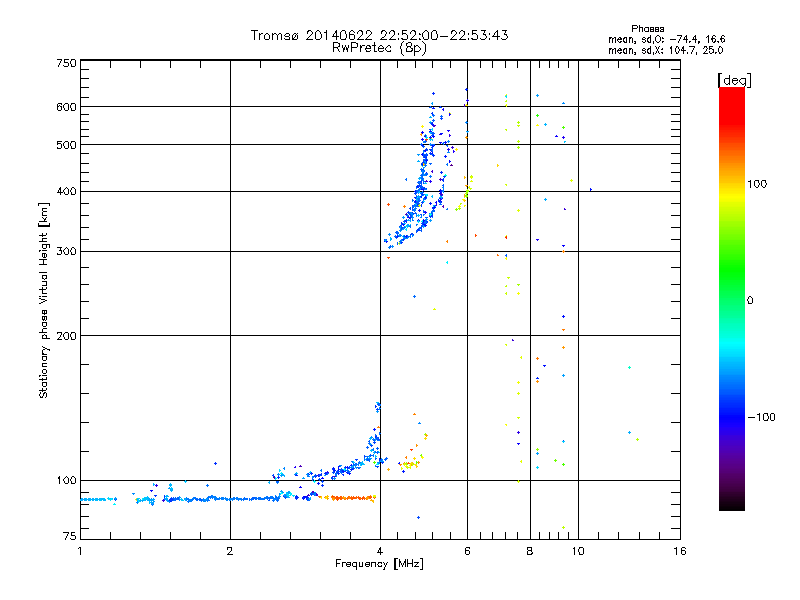This screenshot has width=800, height=600.
Task: Click the y-axis tick label '200'
Action: coord(67,336)
